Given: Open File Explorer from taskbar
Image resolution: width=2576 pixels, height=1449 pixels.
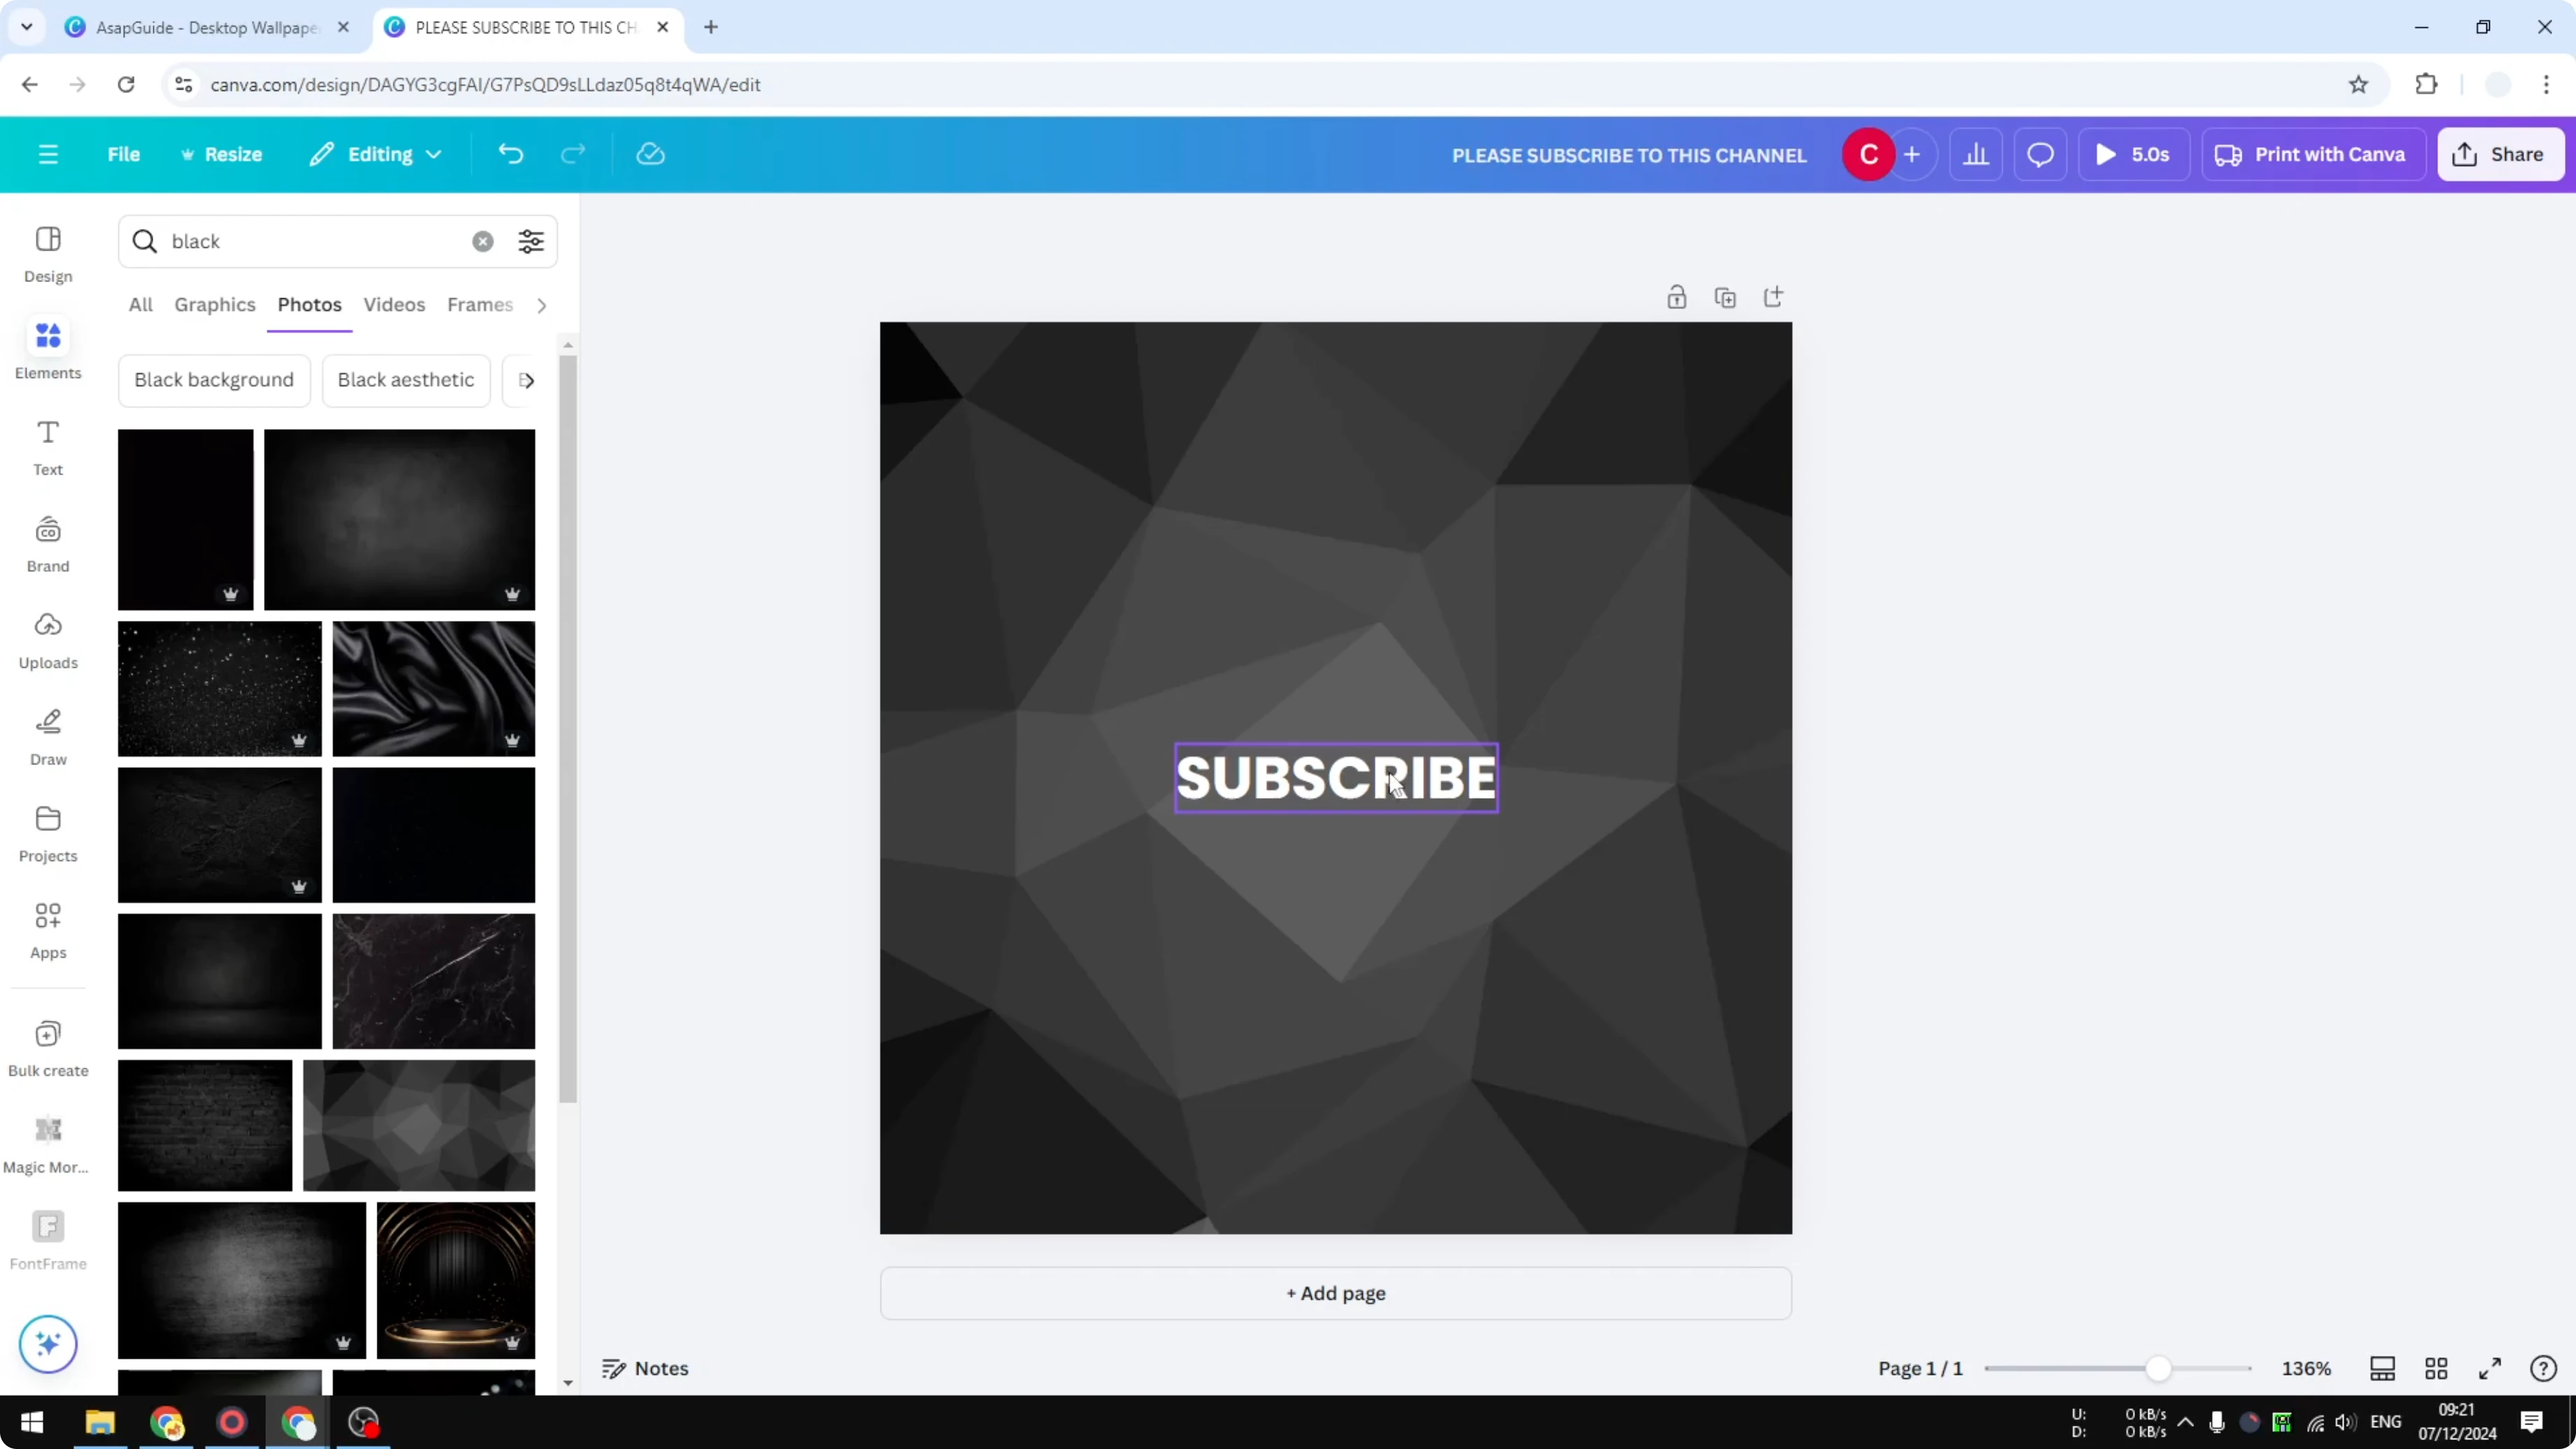Looking at the screenshot, I should pos(100,1421).
